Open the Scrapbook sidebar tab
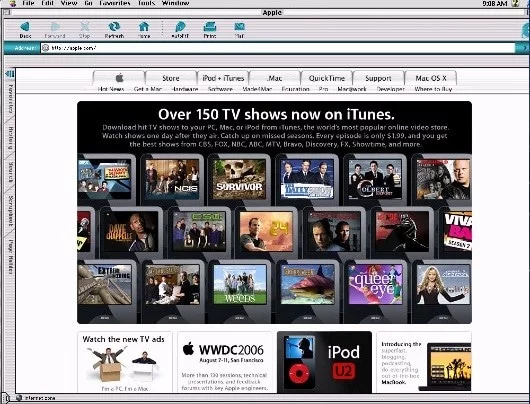The width and height of the screenshot is (530, 404). click(x=10, y=210)
